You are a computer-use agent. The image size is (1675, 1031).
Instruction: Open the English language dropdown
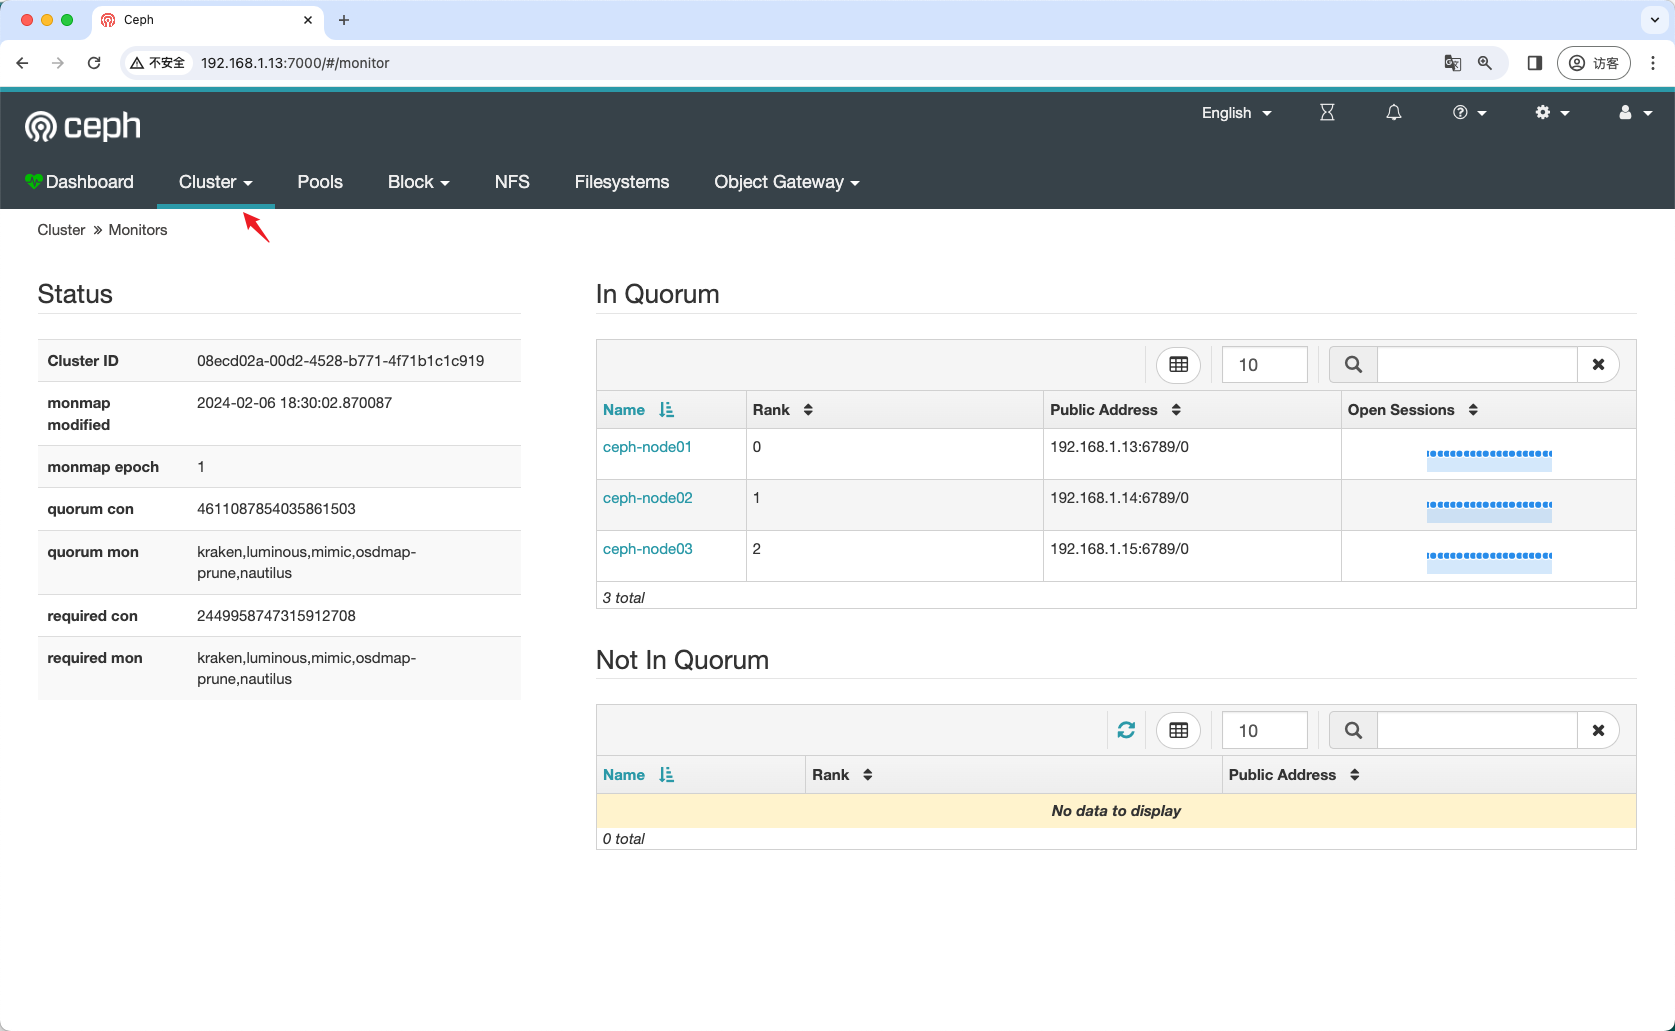(x=1236, y=113)
